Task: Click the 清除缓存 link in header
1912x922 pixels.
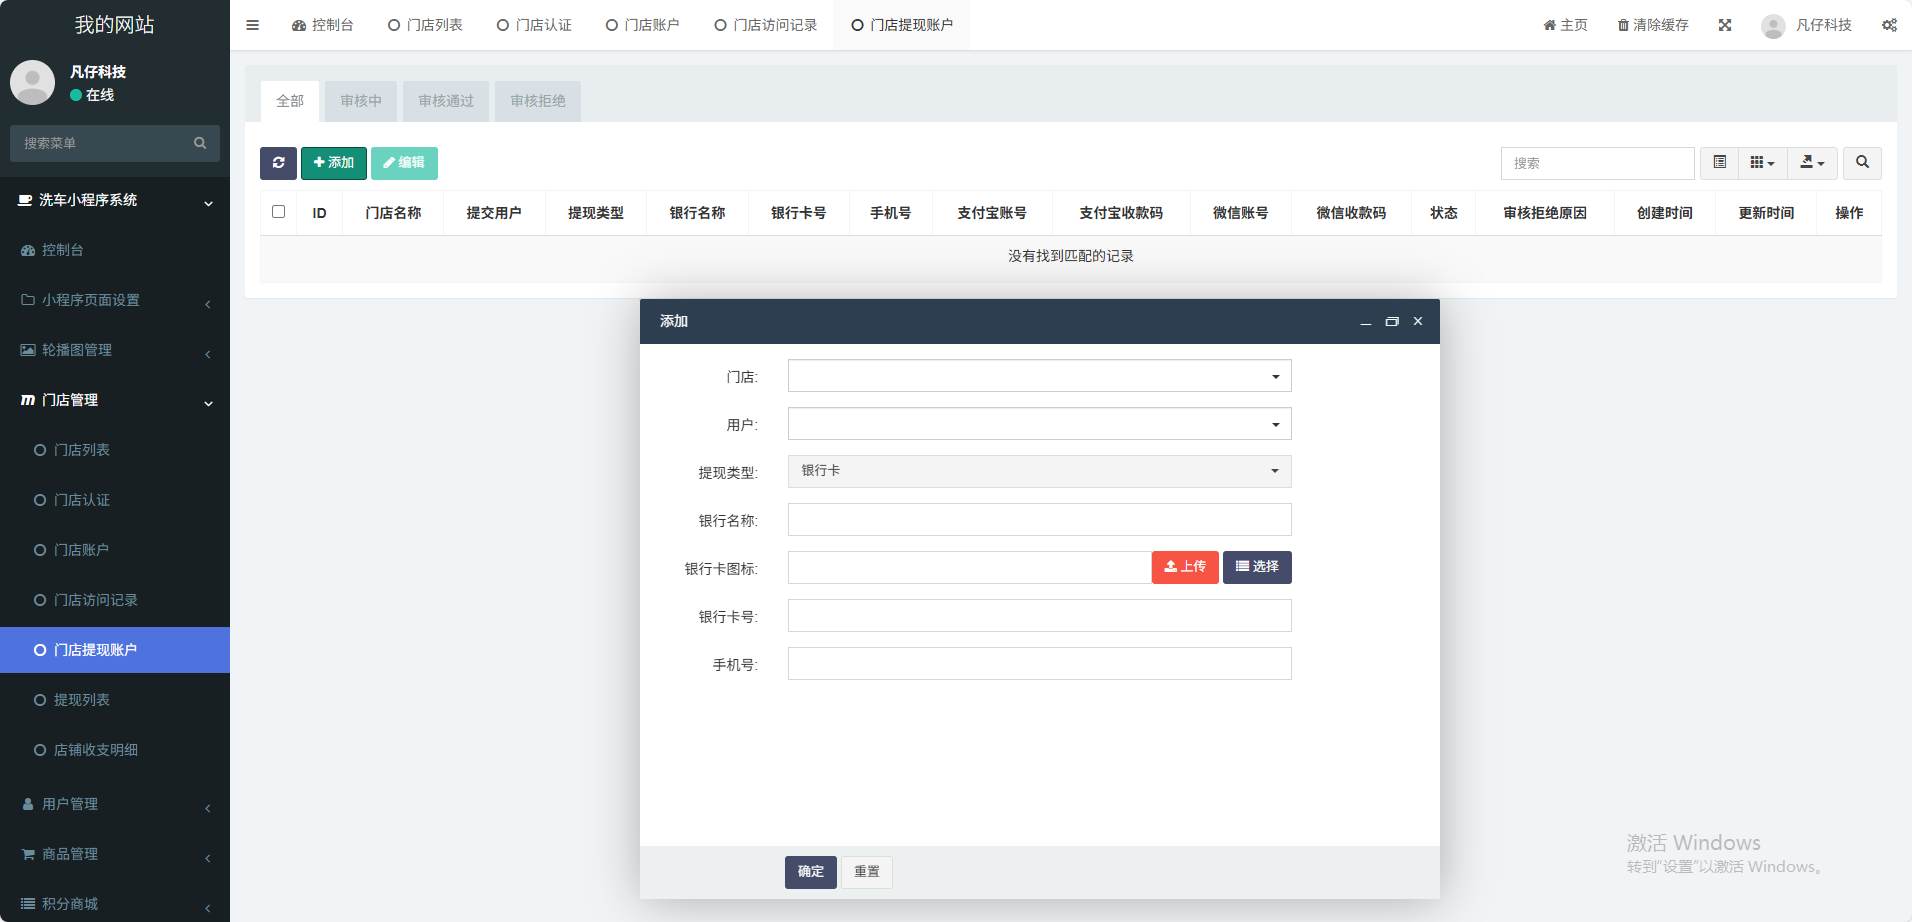Action: point(1653,25)
